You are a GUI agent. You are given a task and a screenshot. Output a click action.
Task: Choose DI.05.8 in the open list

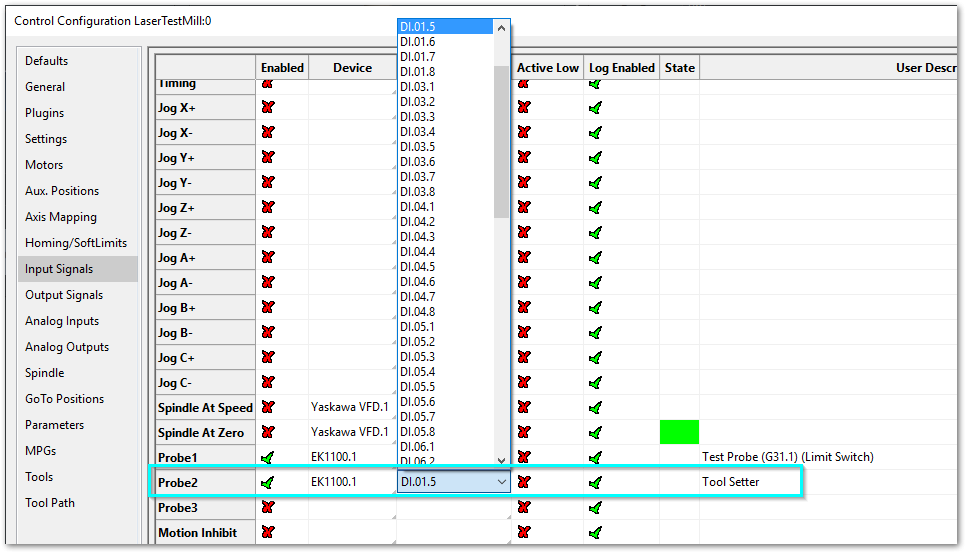pyautogui.click(x=418, y=432)
